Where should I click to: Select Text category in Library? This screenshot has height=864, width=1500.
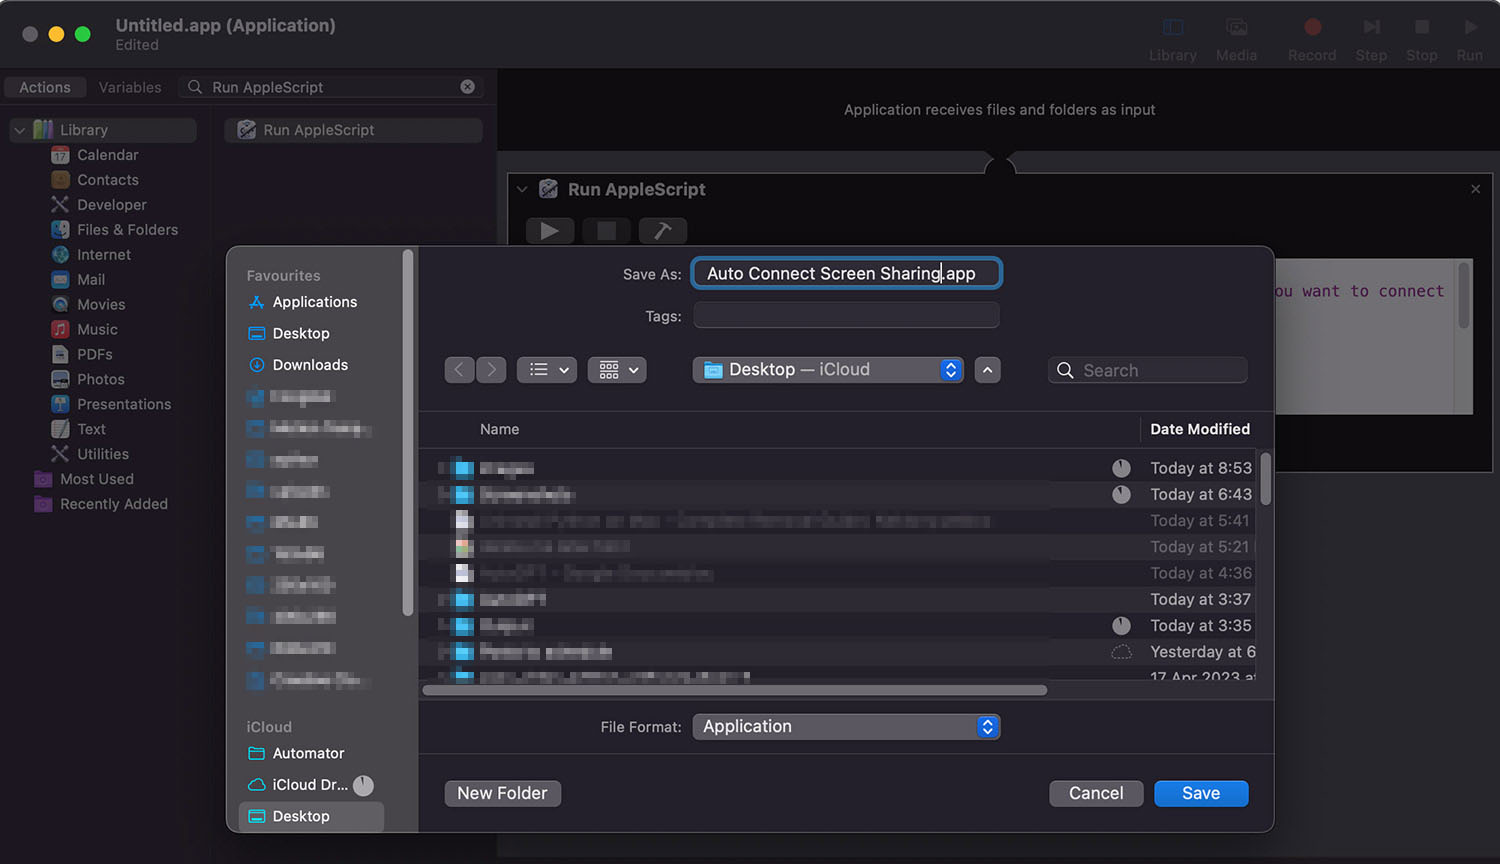(x=91, y=429)
